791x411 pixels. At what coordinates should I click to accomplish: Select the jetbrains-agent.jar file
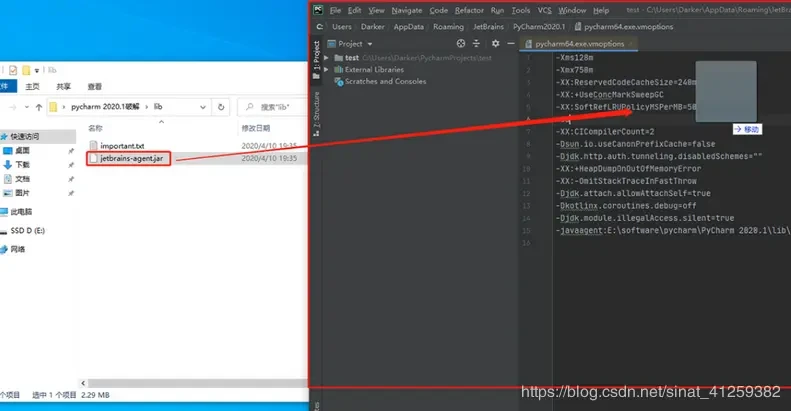tap(130, 159)
